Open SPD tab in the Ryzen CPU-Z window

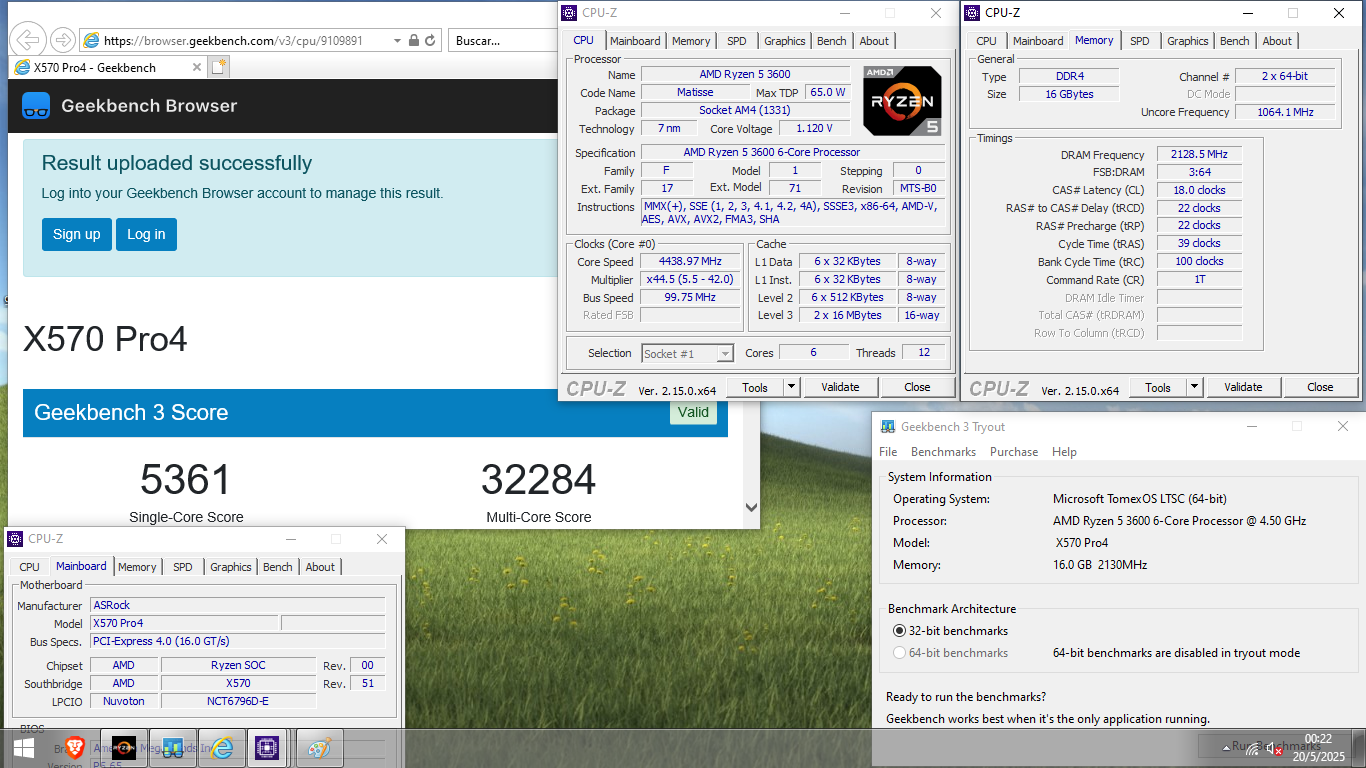737,41
